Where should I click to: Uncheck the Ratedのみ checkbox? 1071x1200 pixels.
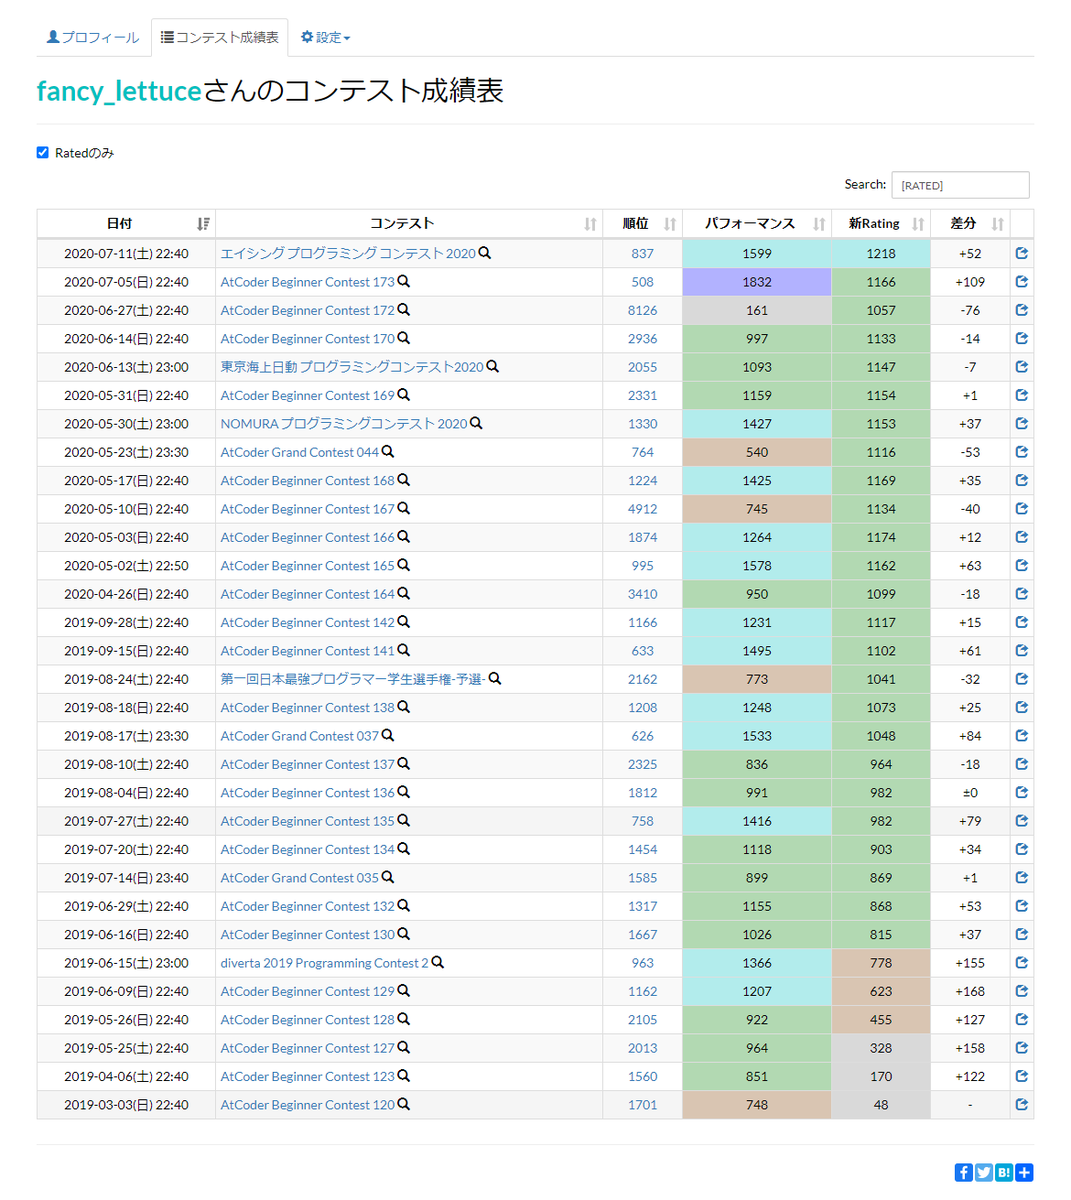[x=43, y=153]
